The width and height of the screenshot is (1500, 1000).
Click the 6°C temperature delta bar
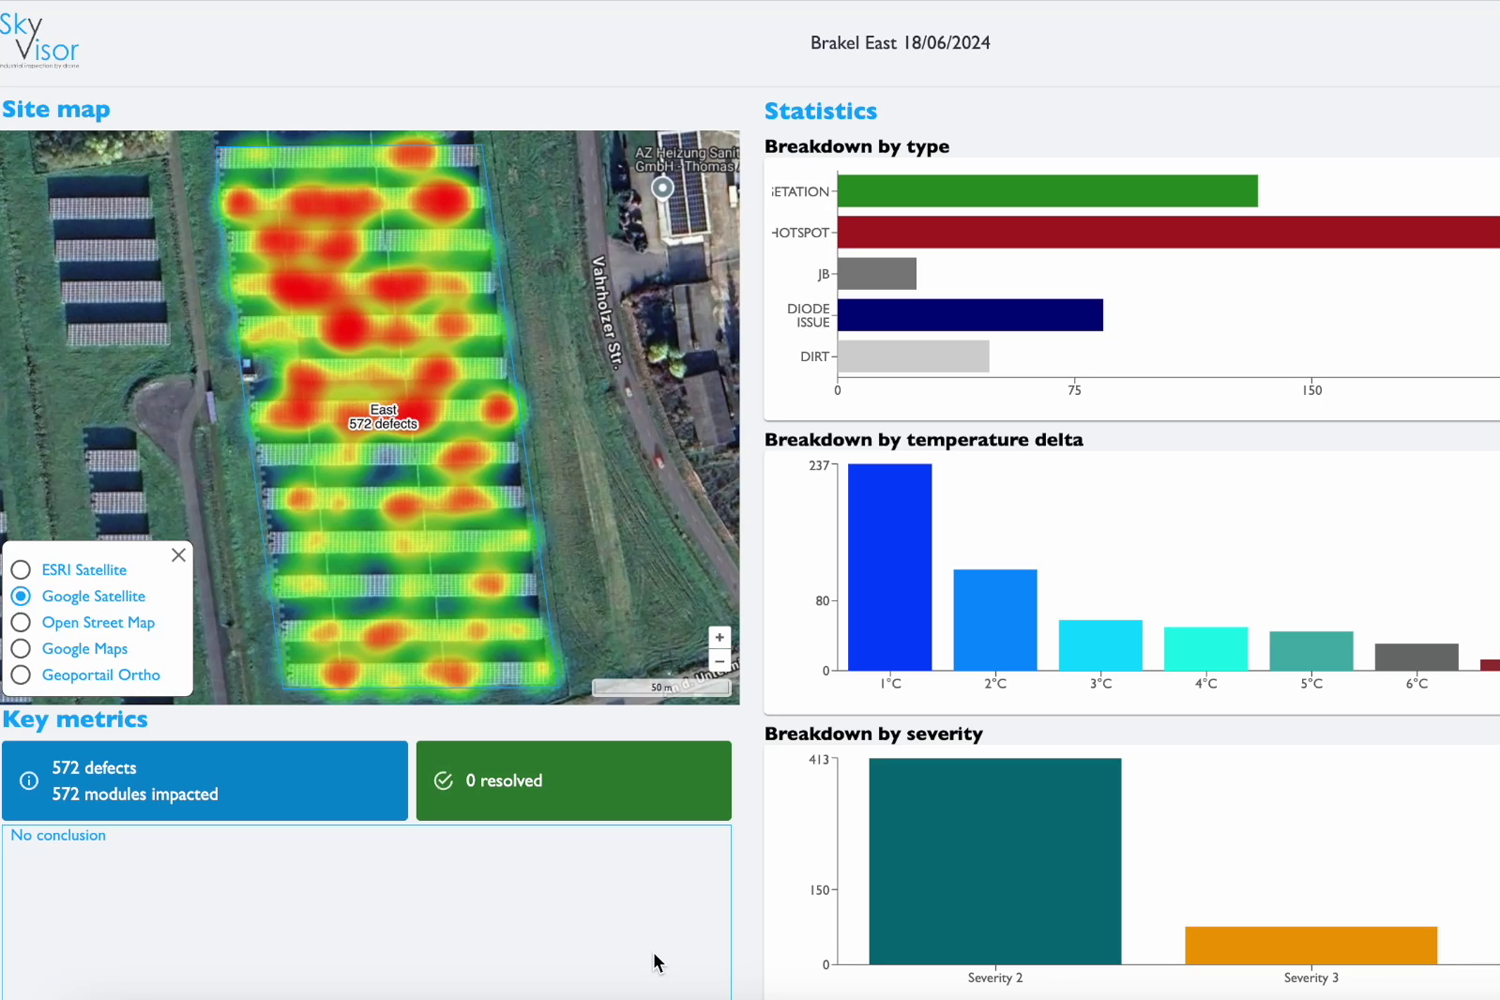pos(1417,657)
